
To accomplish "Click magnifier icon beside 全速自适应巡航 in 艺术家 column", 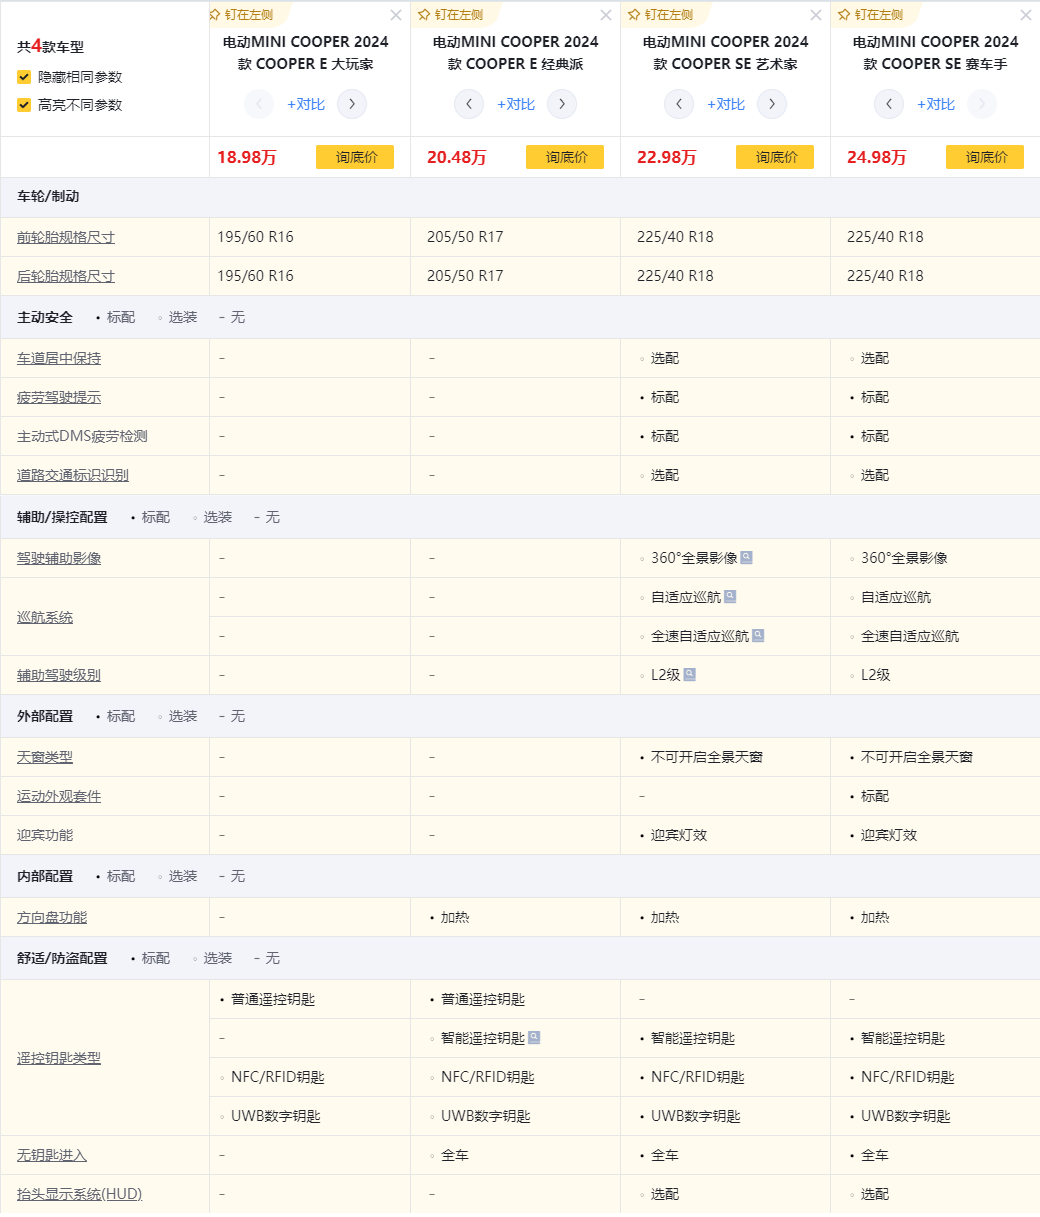I will pyautogui.click(x=758, y=635).
